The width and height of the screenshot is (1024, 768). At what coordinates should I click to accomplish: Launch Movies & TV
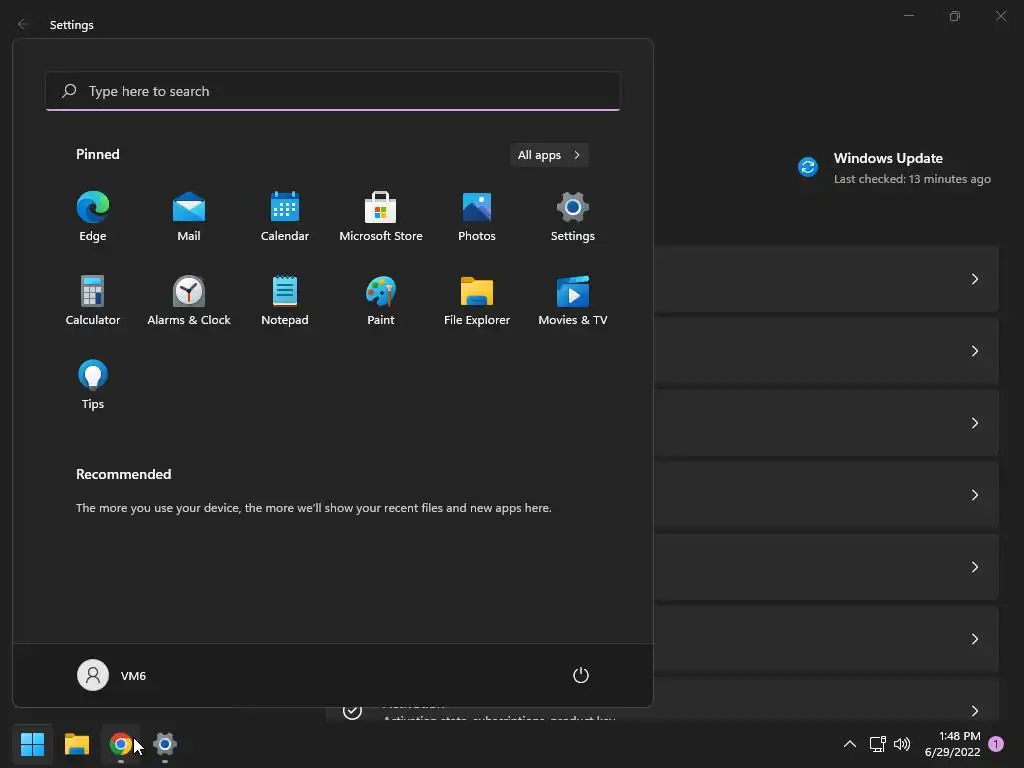coord(573,301)
